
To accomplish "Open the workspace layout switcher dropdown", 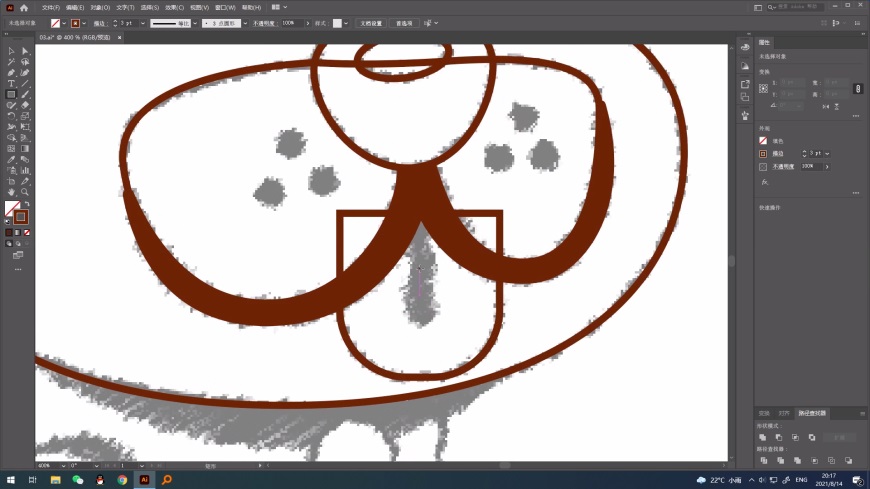I will tap(280, 7).
